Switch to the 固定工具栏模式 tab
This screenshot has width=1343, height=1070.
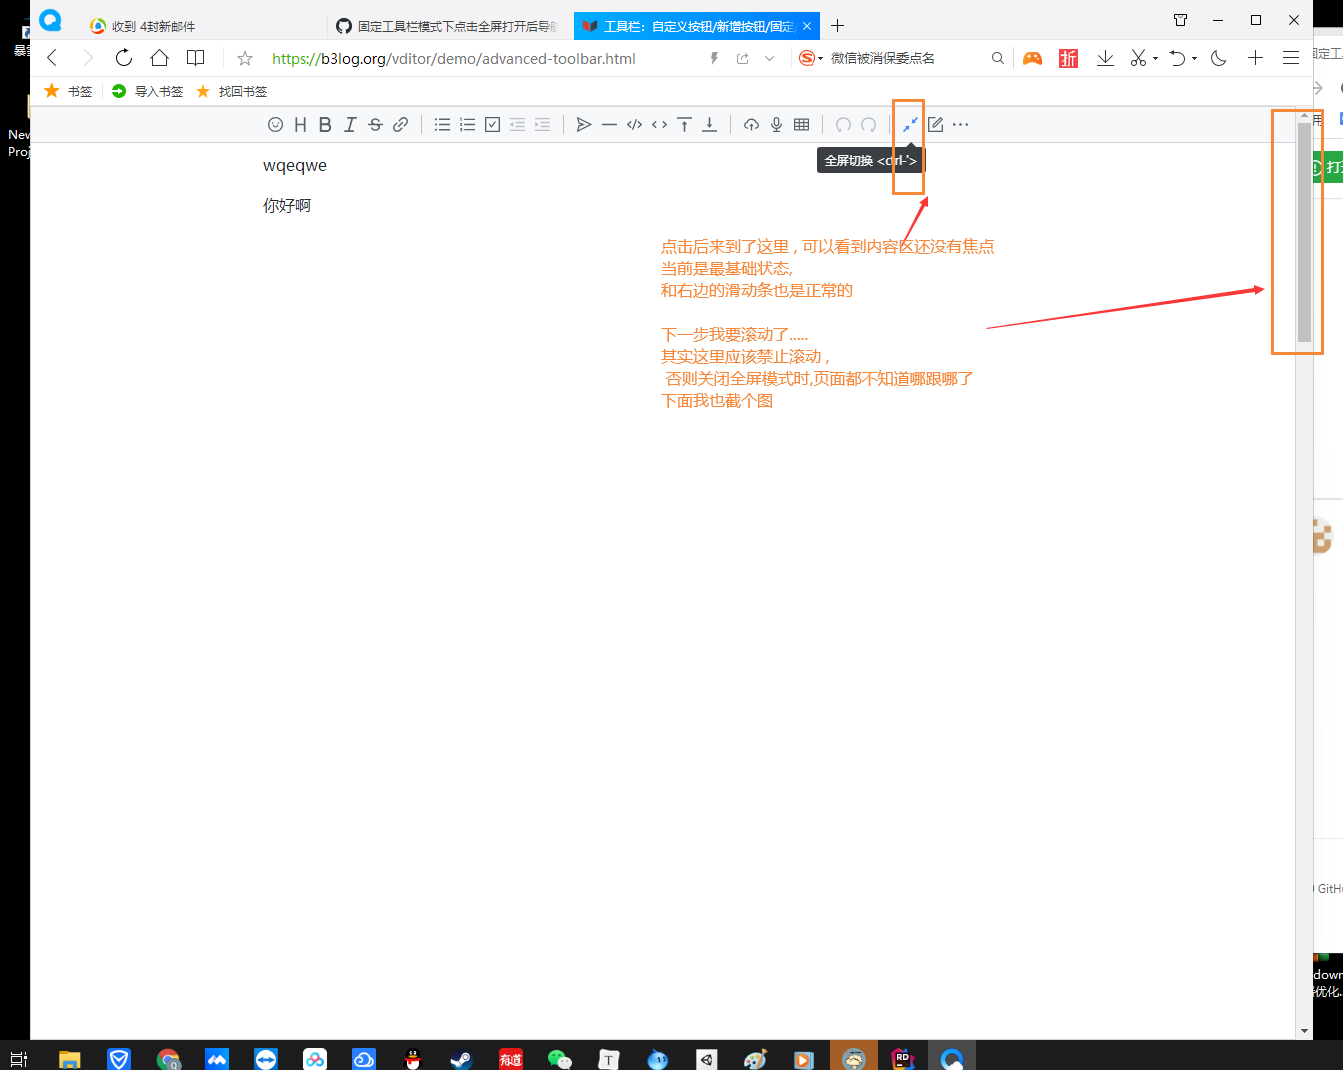pos(446,25)
